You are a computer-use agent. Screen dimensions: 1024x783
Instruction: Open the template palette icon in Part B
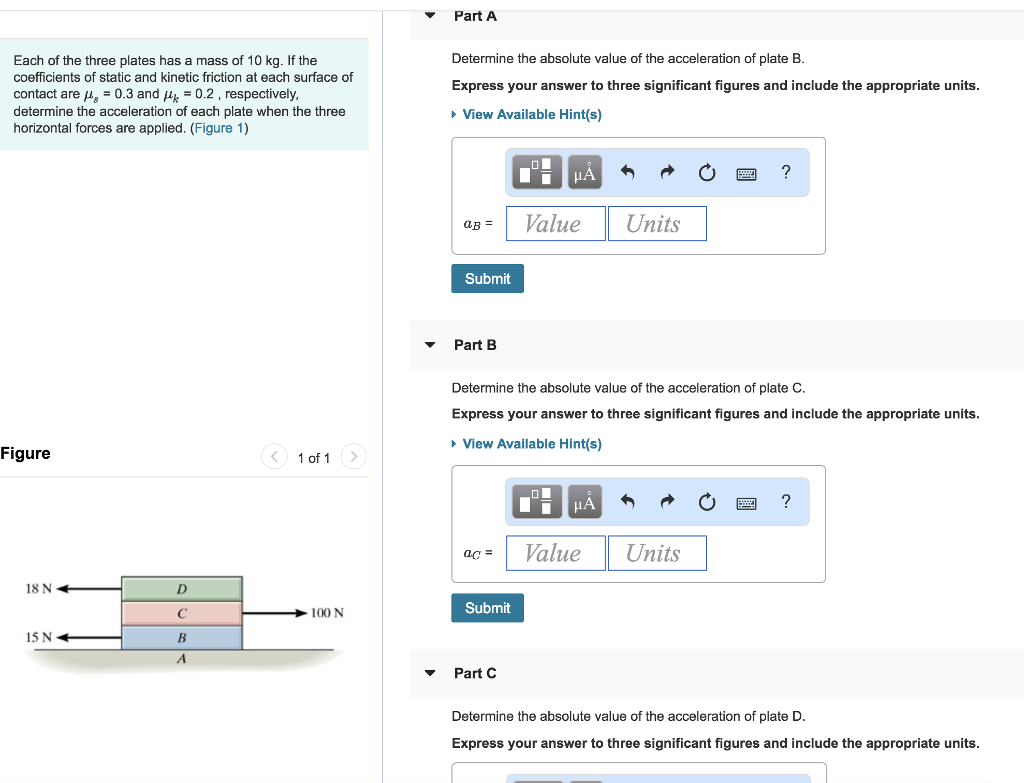[x=536, y=501]
